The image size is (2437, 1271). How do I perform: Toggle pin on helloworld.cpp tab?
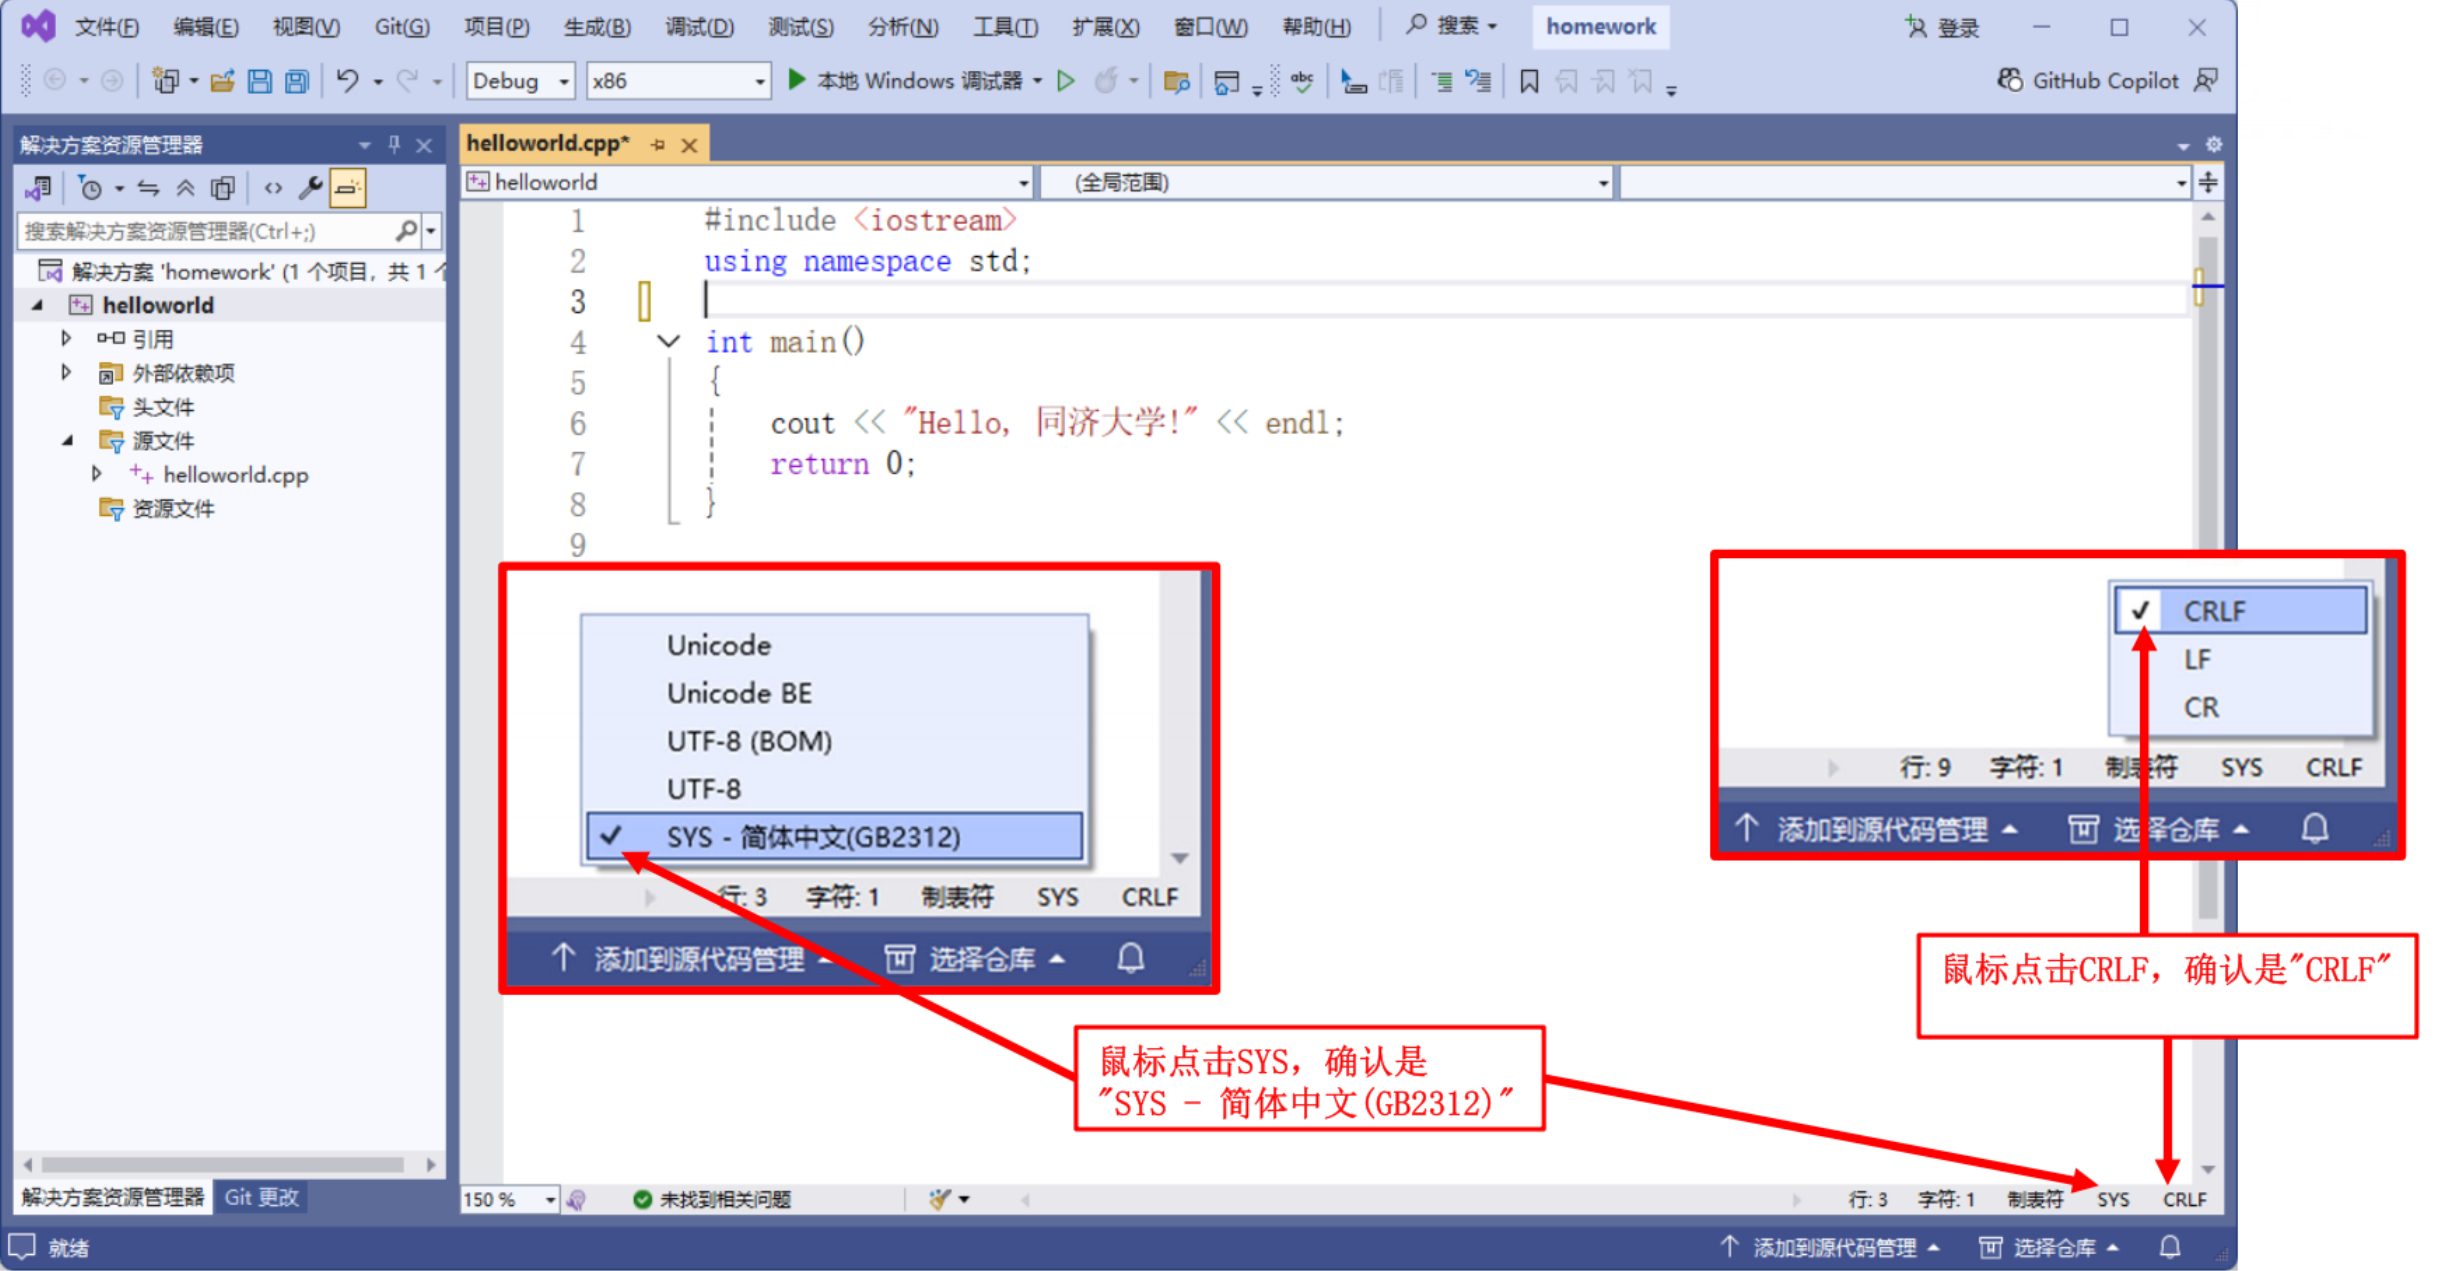pyautogui.click(x=658, y=145)
